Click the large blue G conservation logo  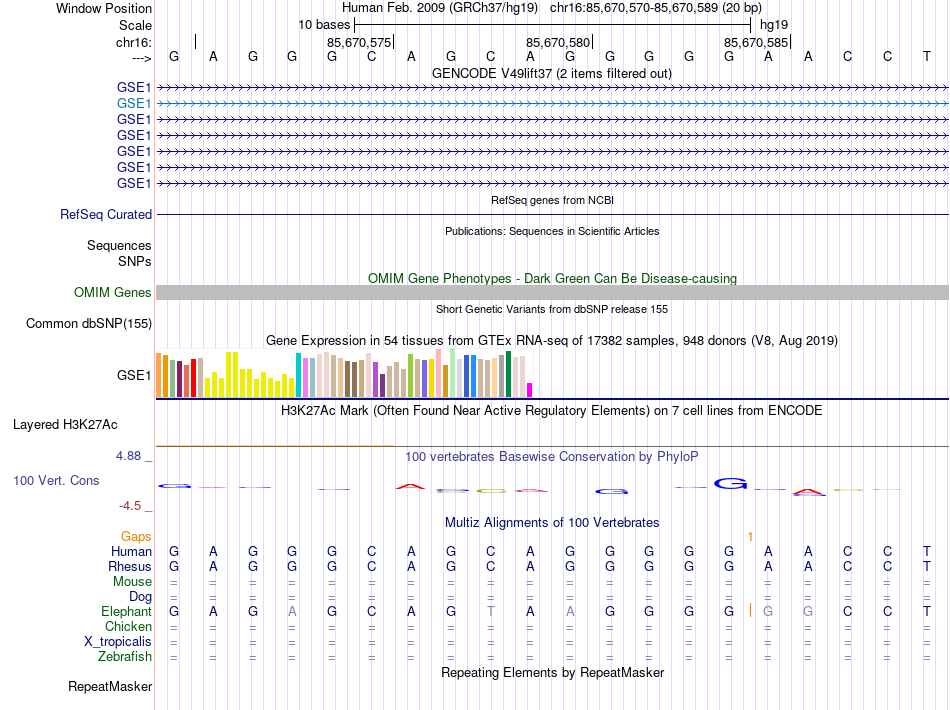tap(730, 483)
